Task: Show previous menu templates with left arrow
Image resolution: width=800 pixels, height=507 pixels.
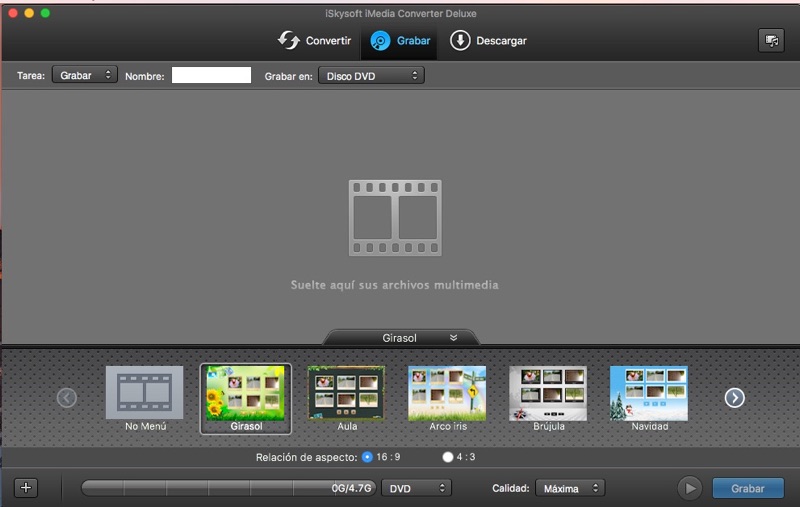Action: [x=67, y=398]
